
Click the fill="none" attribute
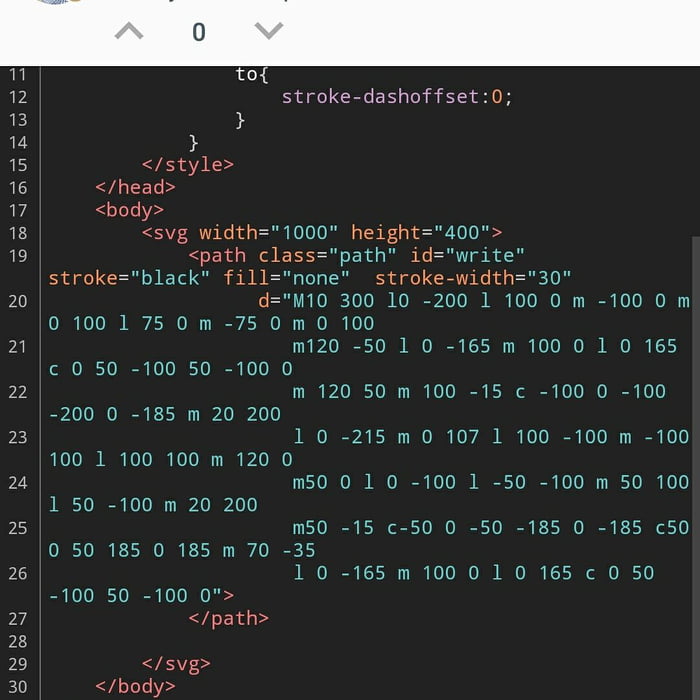(287, 278)
